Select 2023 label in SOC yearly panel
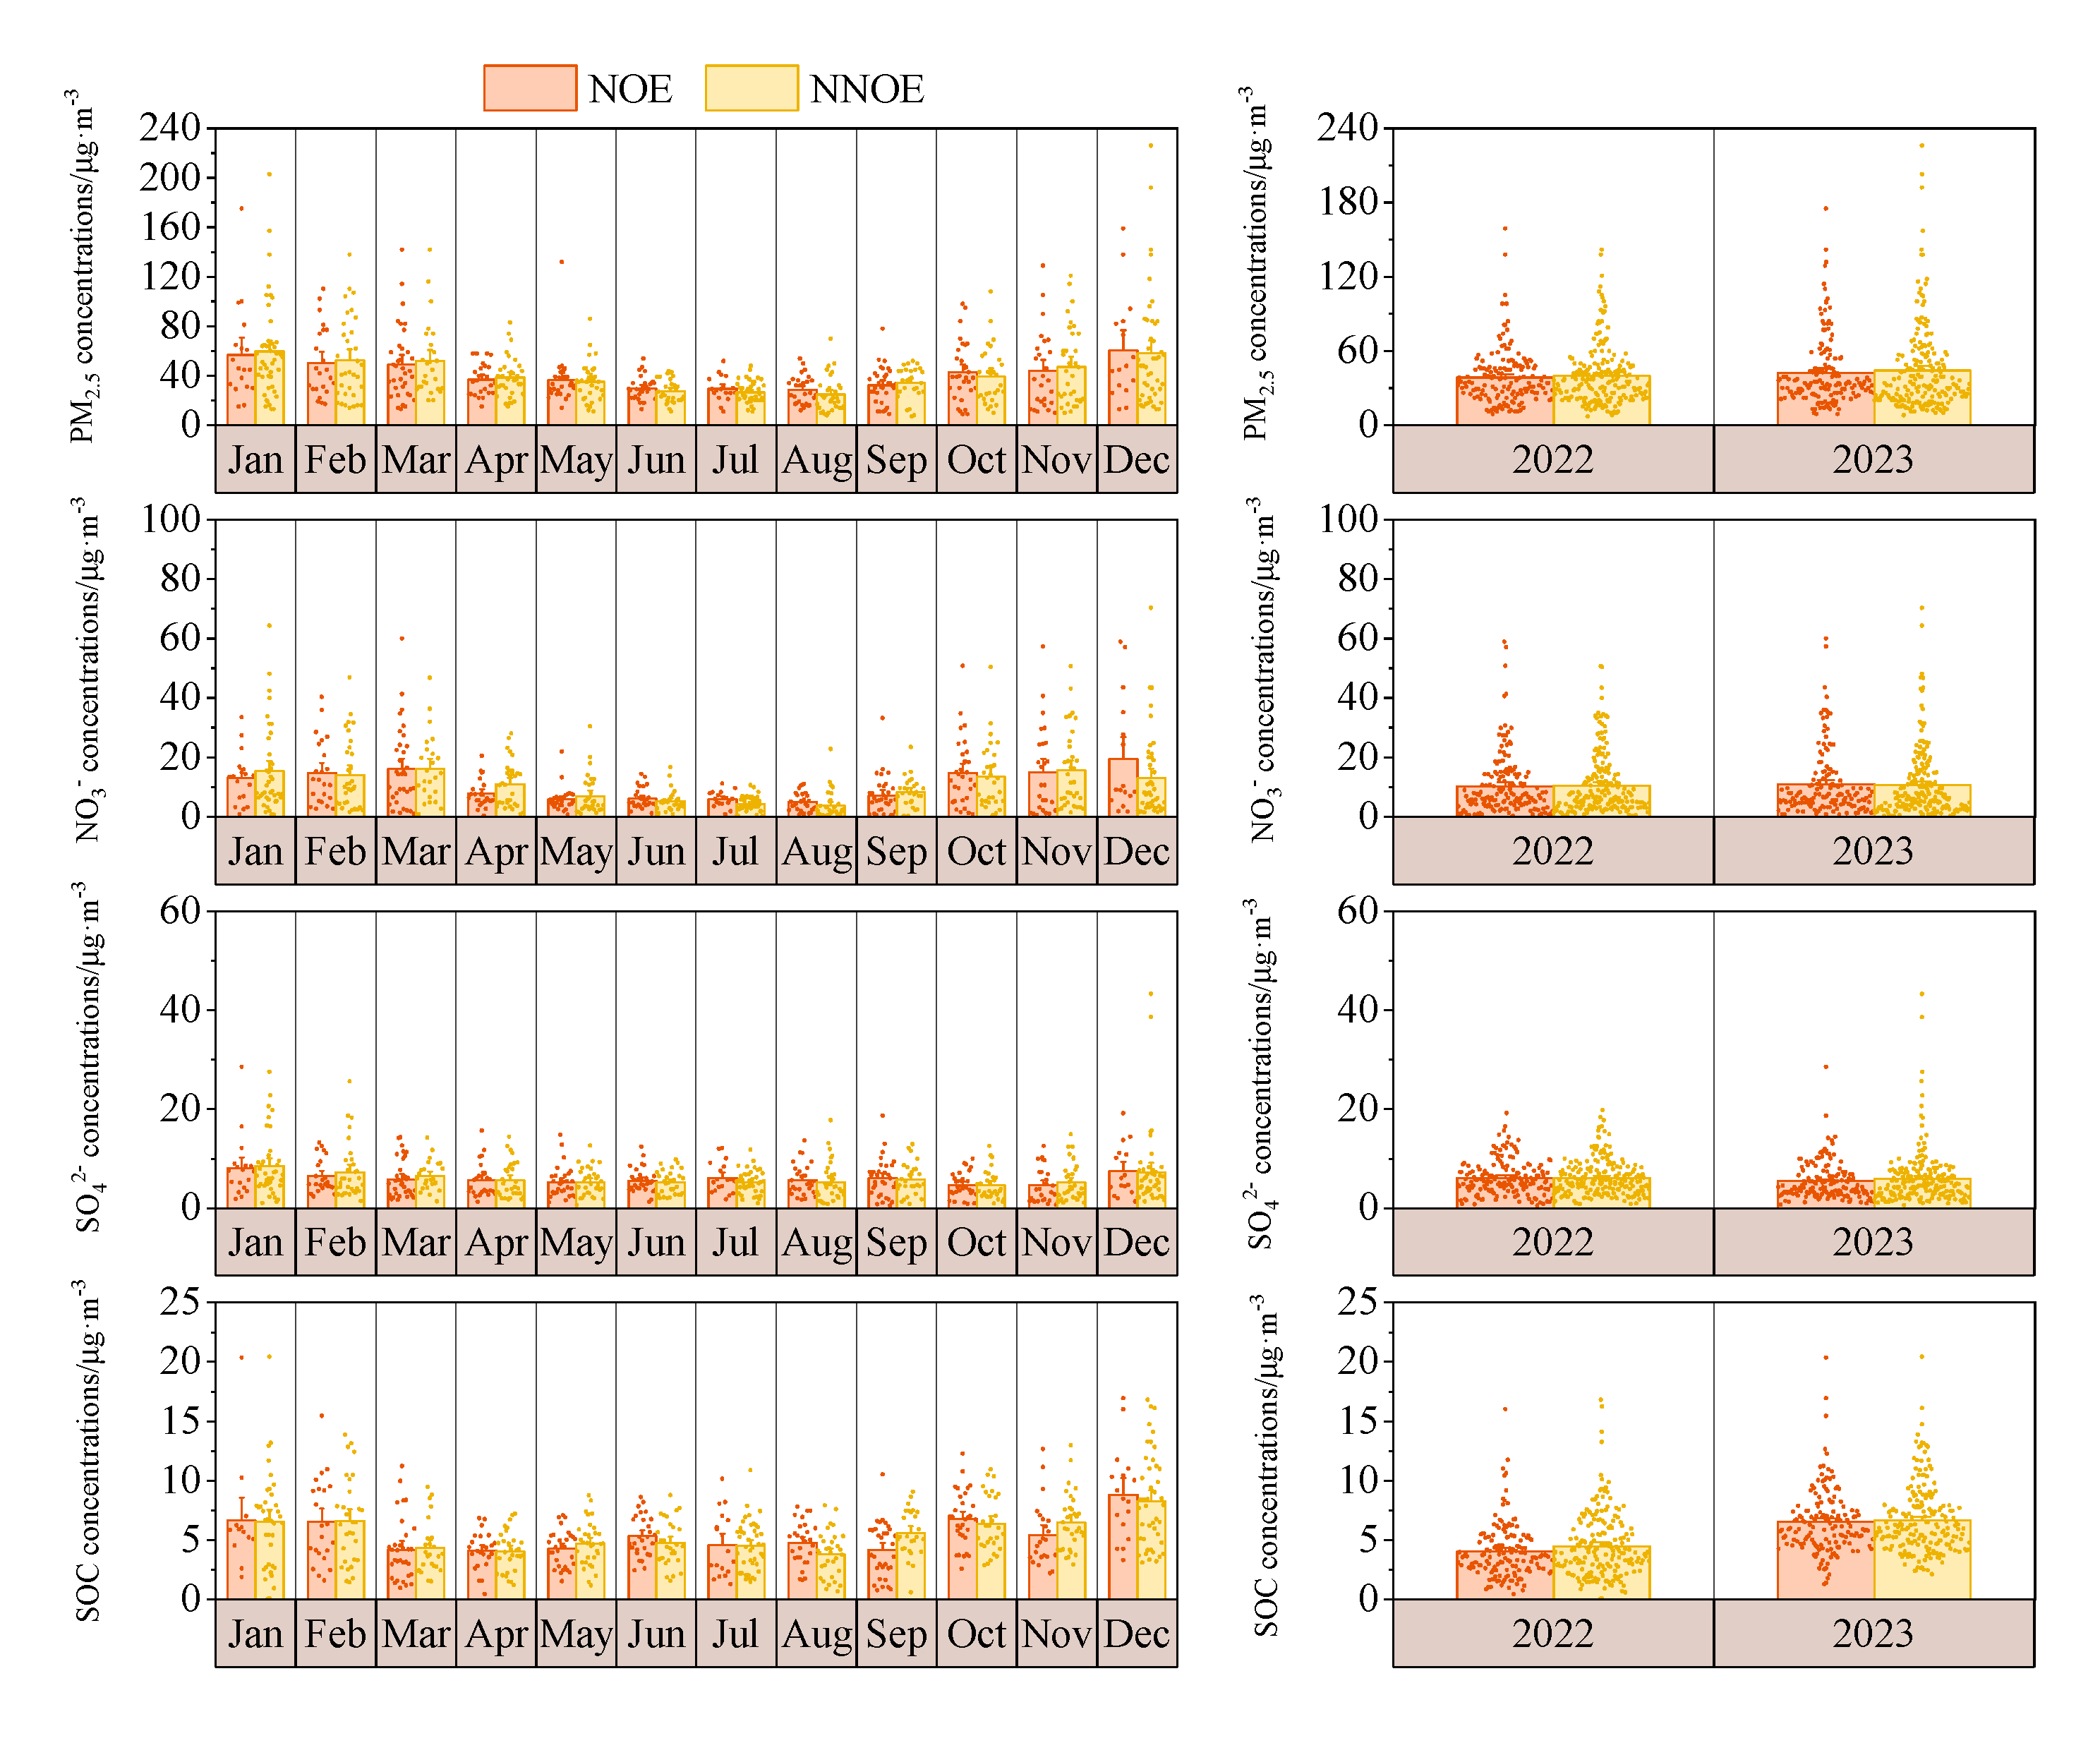The width and height of the screenshot is (2100, 1743). click(1872, 1634)
